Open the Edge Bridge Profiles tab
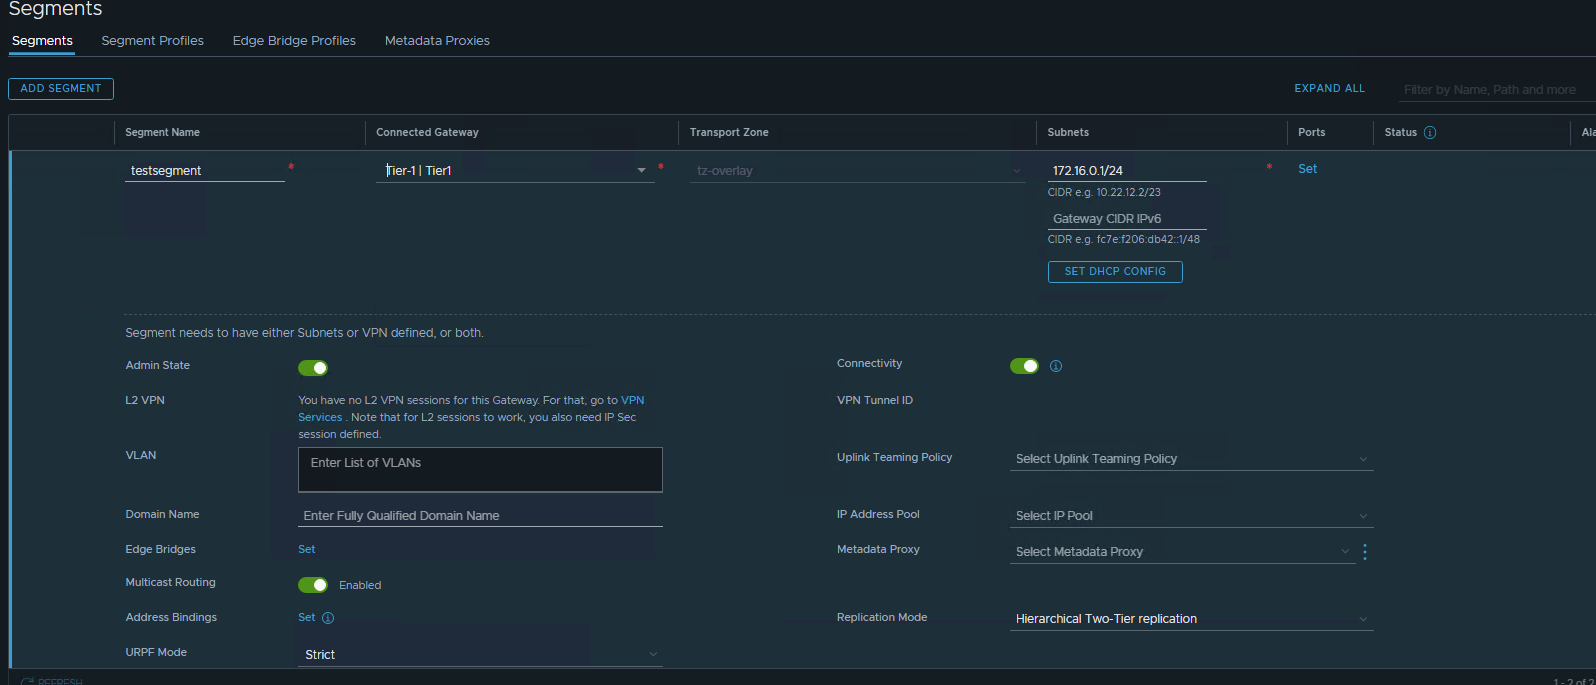1596x685 pixels. tap(294, 41)
